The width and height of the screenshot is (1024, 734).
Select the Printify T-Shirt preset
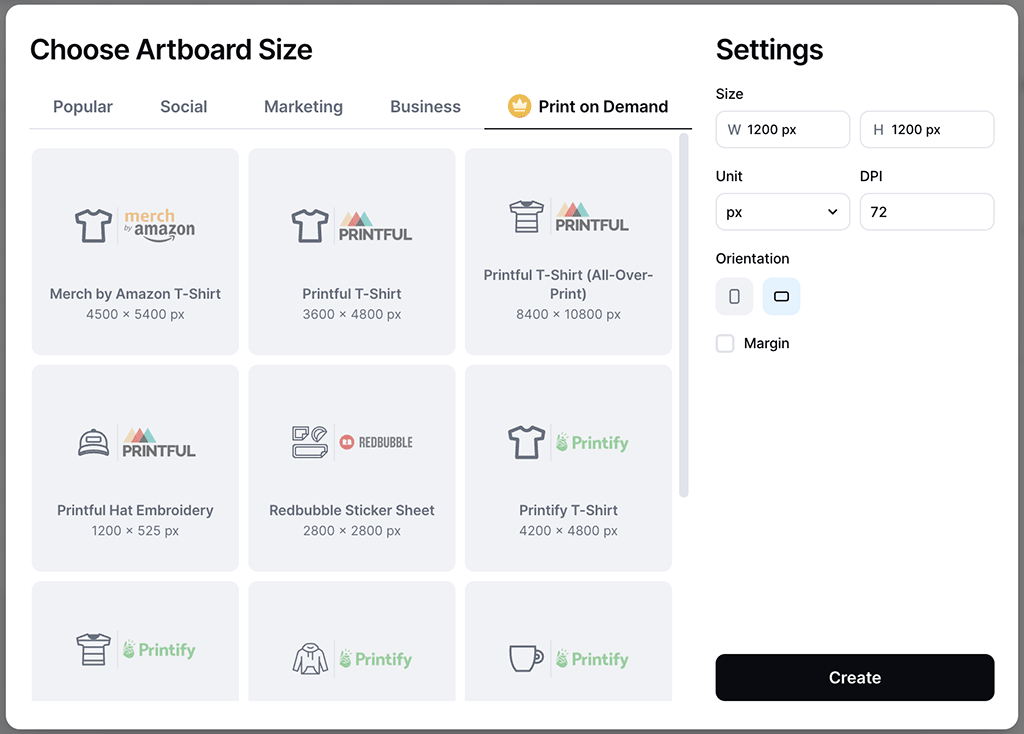tap(568, 468)
